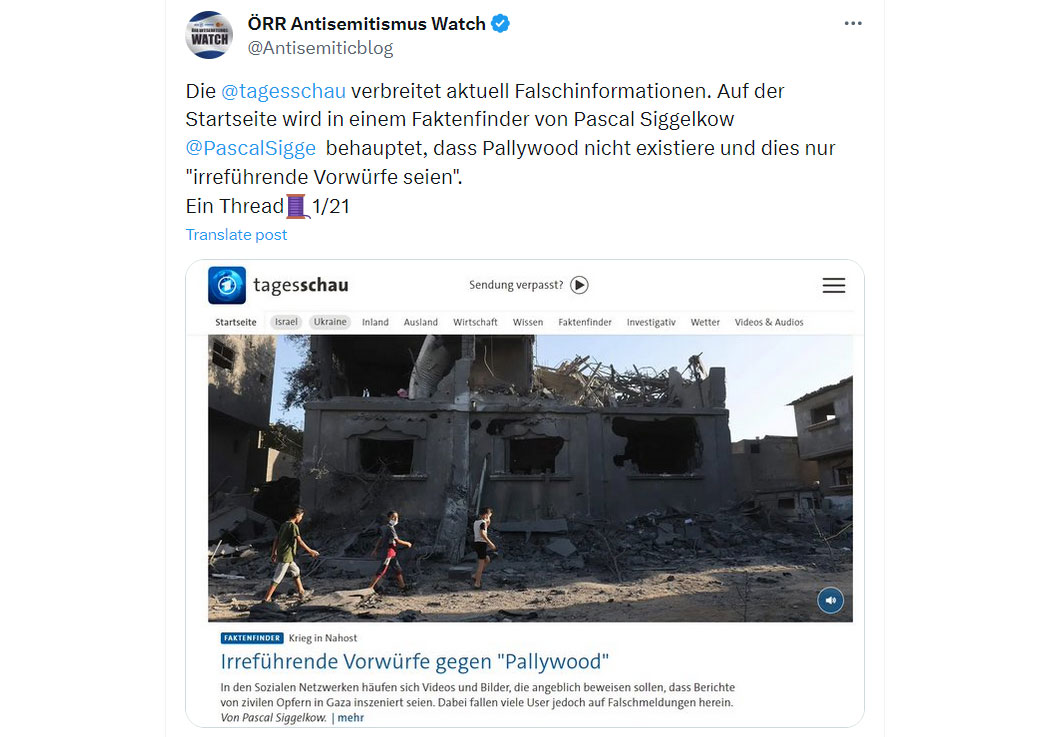Play the missed broadcast with play icon
Viewport: 1050px width, 737px height.
579,285
